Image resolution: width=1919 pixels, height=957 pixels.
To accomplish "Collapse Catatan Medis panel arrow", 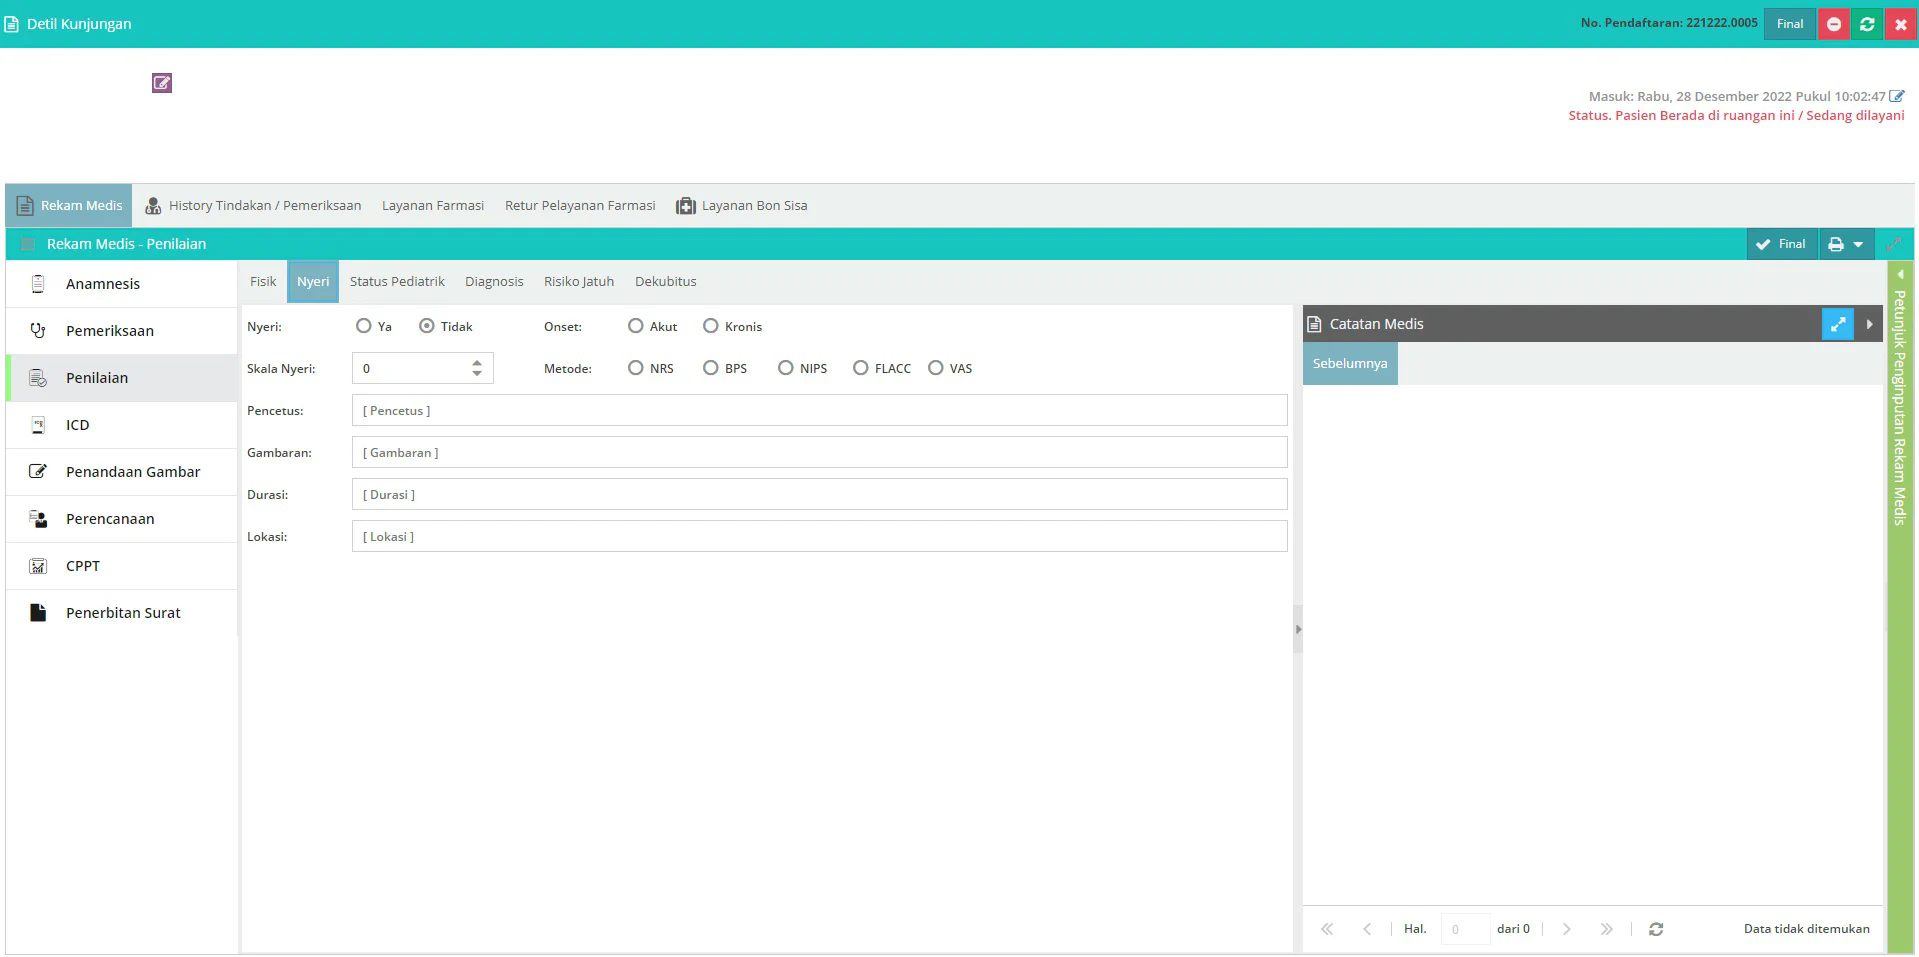I will tap(1869, 324).
